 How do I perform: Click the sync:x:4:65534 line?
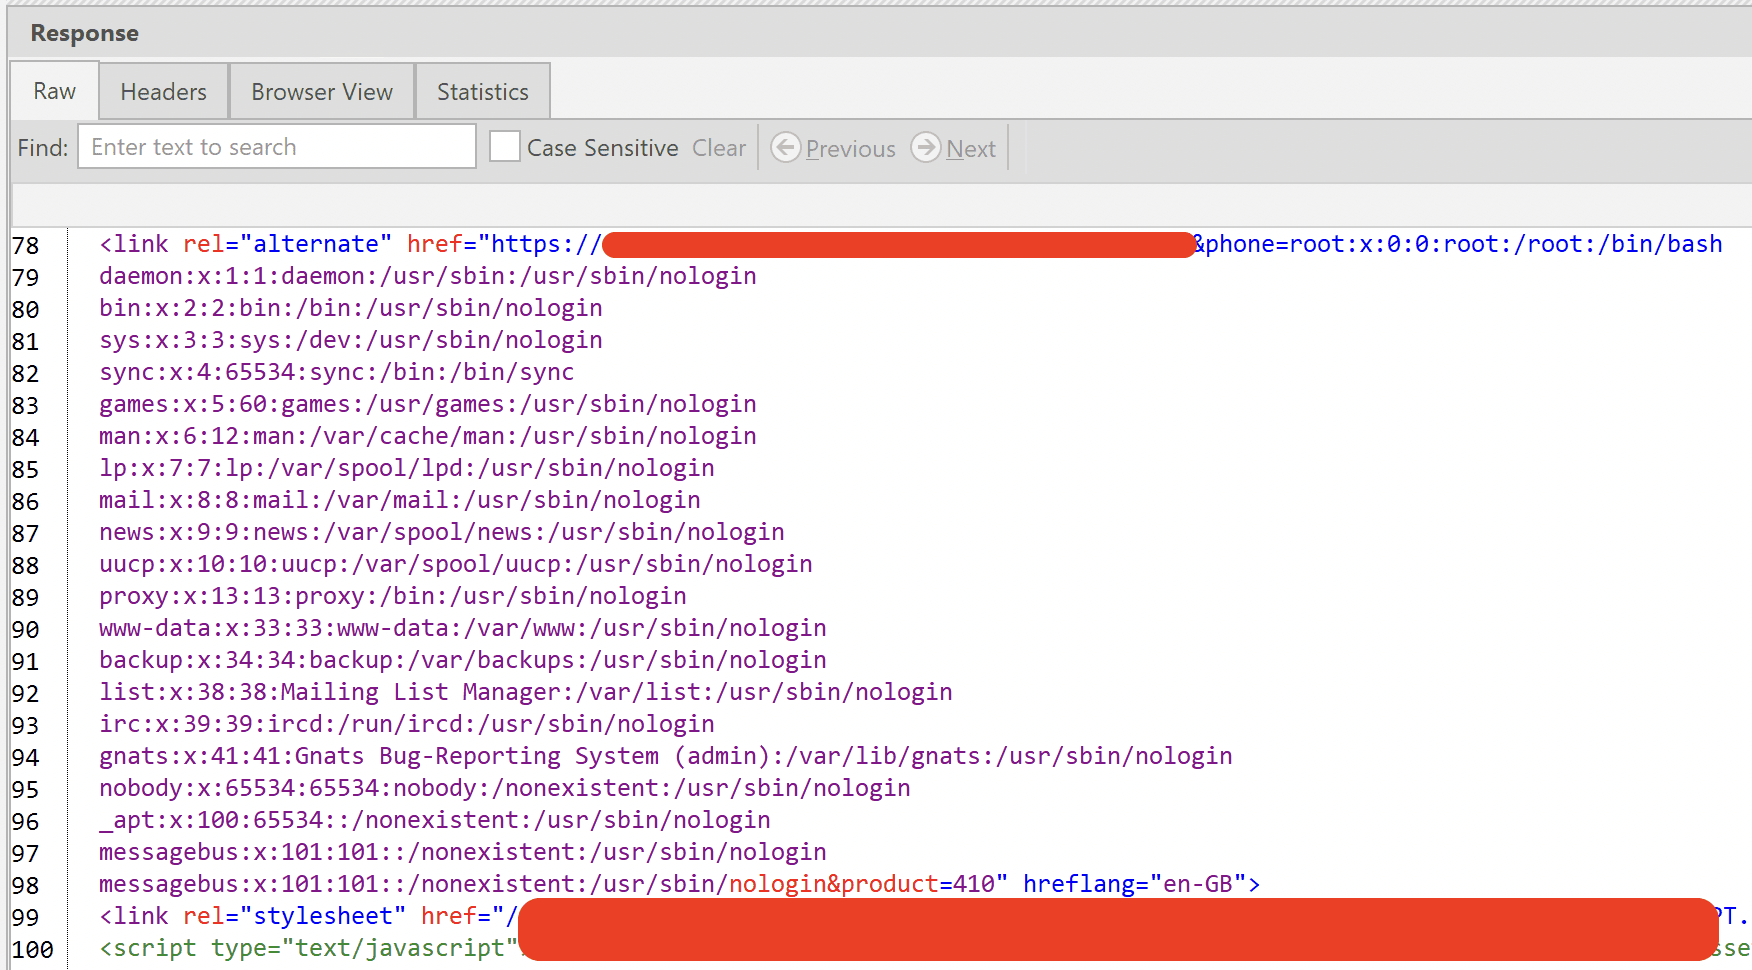336,372
